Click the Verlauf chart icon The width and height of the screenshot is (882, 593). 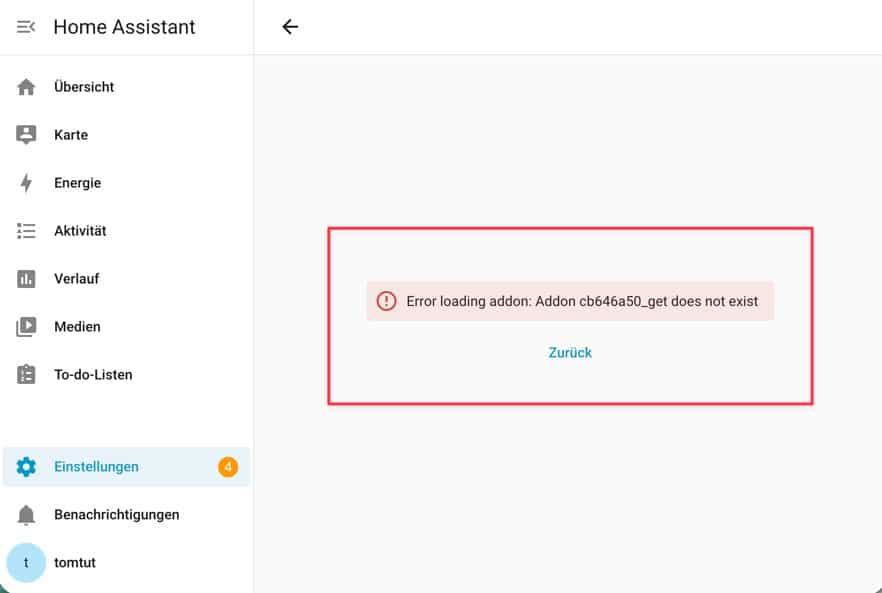click(27, 279)
